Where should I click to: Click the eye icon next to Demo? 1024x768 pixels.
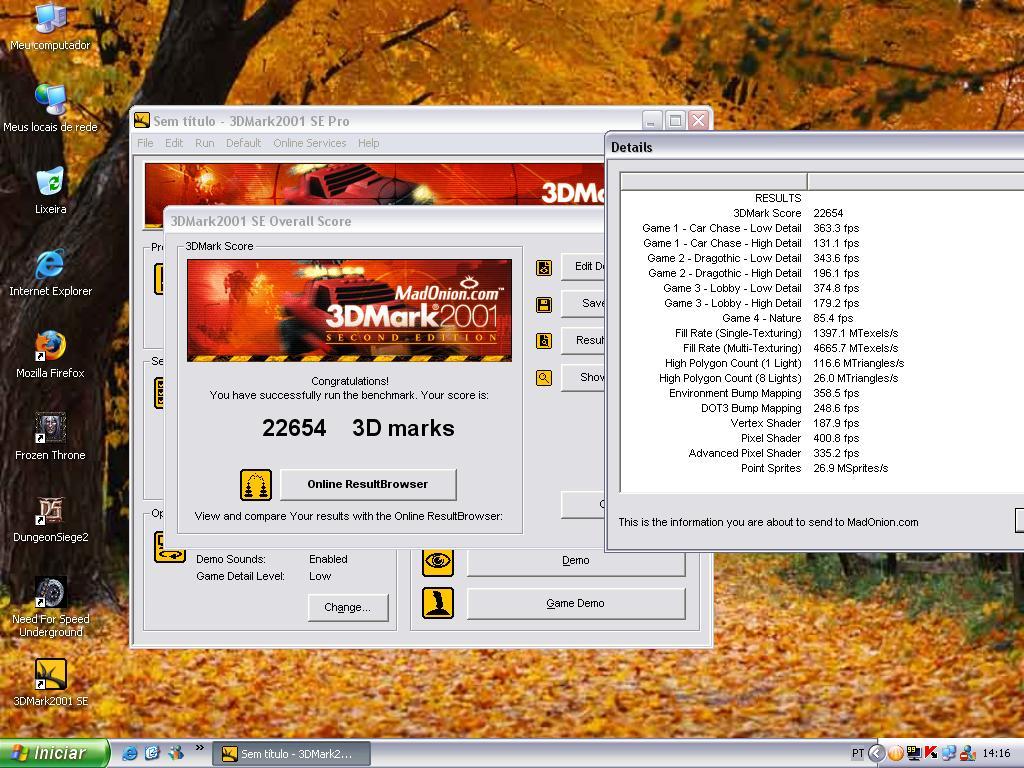click(x=438, y=561)
